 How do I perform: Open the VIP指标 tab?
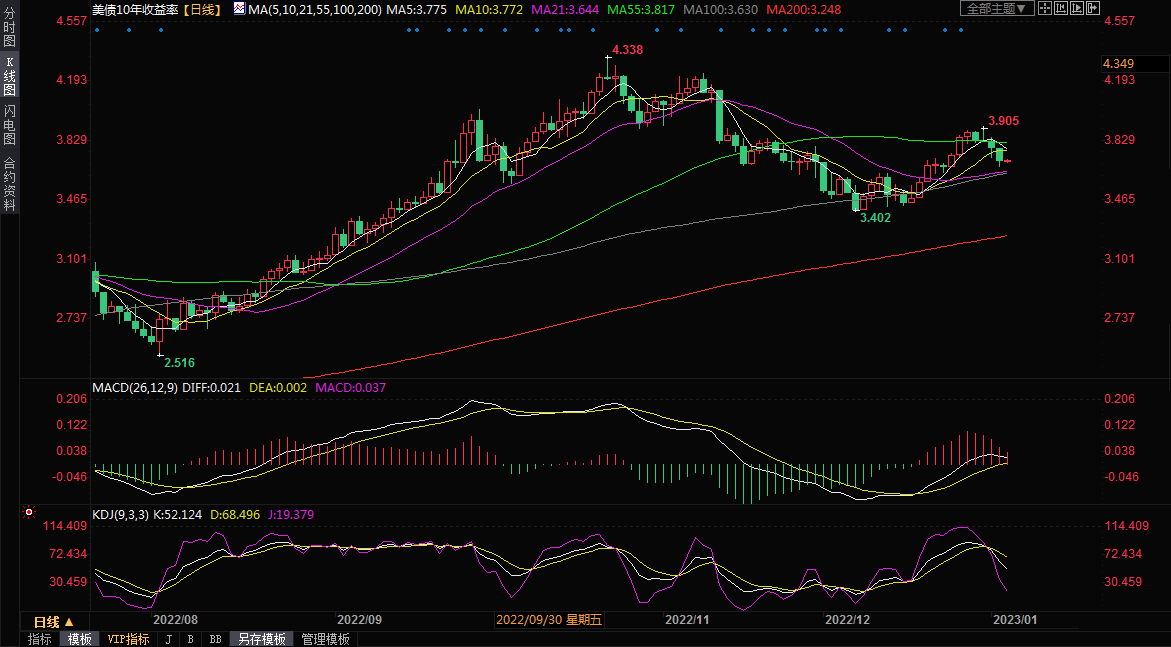coord(128,639)
